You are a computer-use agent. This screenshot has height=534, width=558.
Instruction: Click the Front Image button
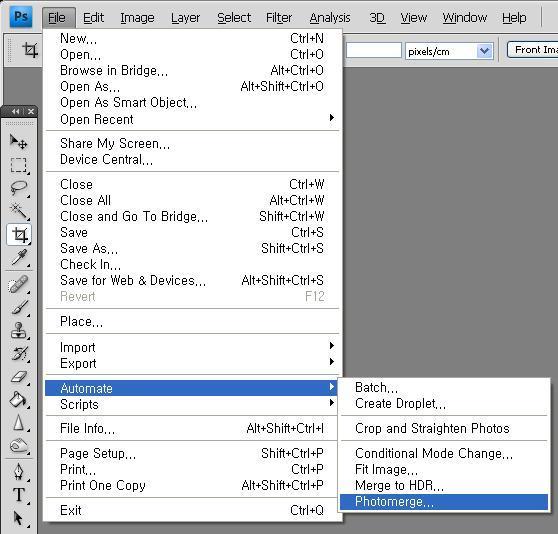coord(533,50)
